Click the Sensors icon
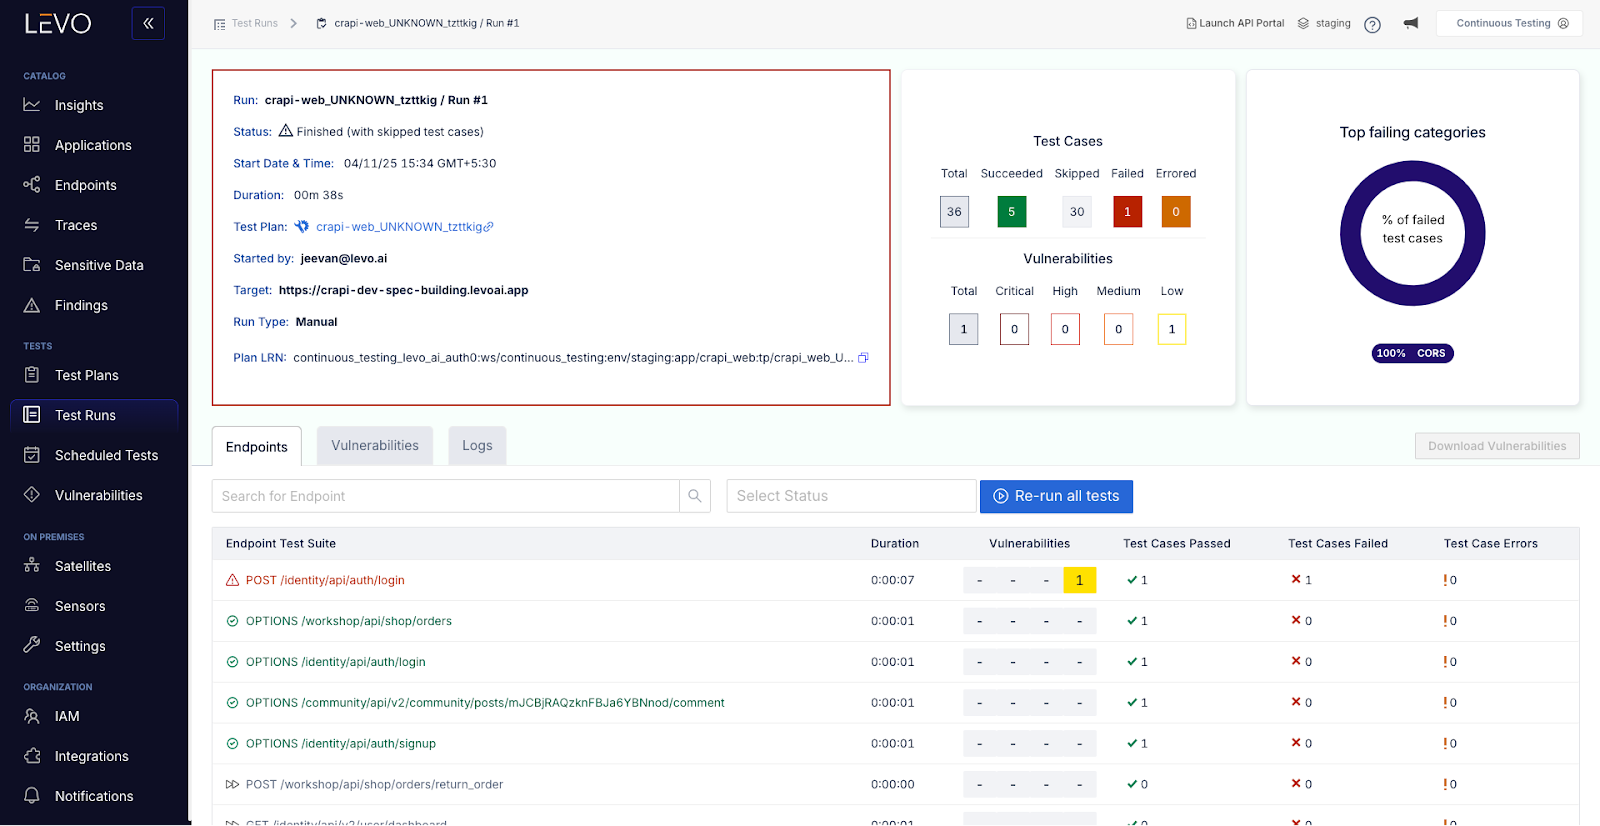 32,606
